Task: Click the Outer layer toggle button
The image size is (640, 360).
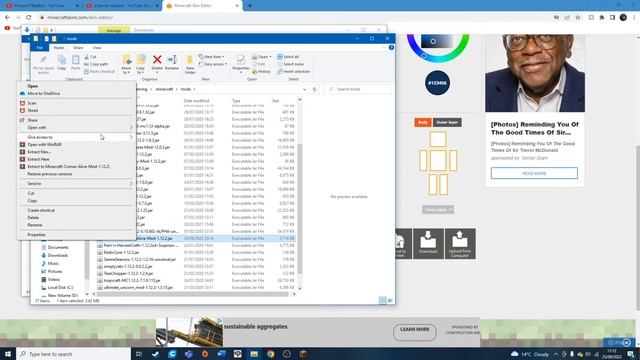Action: [x=447, y=122]
